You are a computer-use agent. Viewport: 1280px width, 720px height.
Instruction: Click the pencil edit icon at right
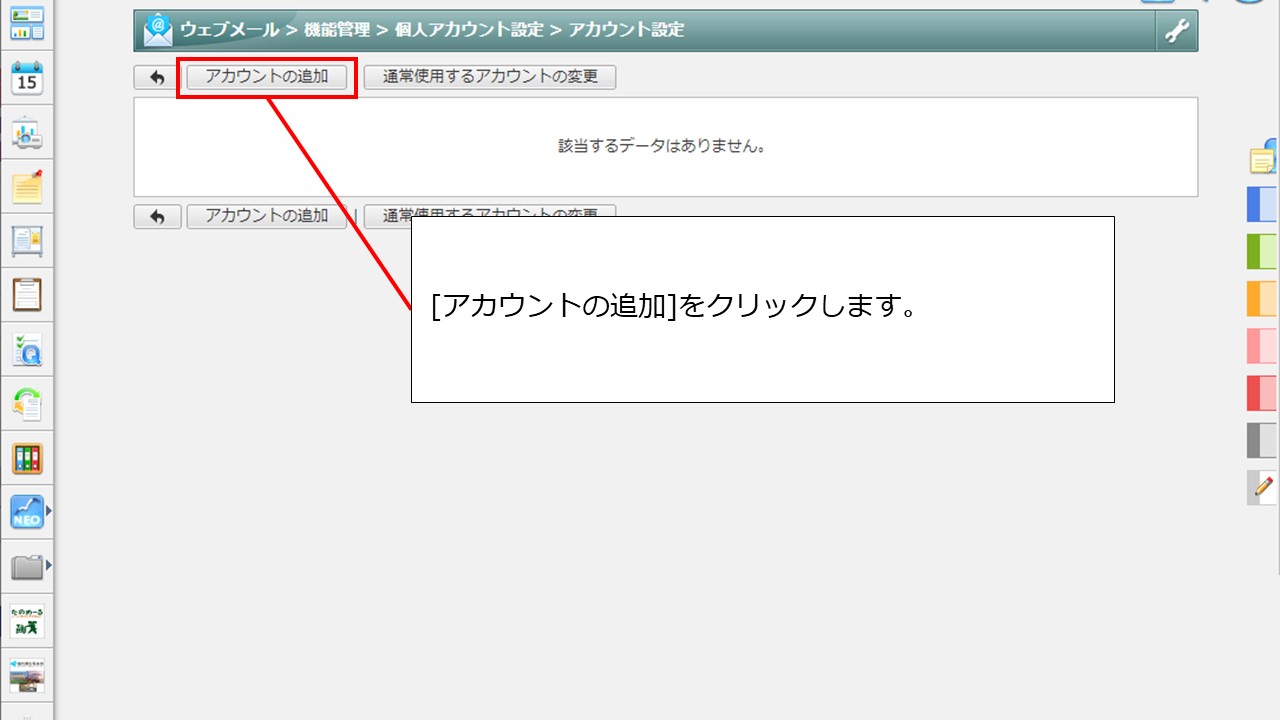[1262, 488]
